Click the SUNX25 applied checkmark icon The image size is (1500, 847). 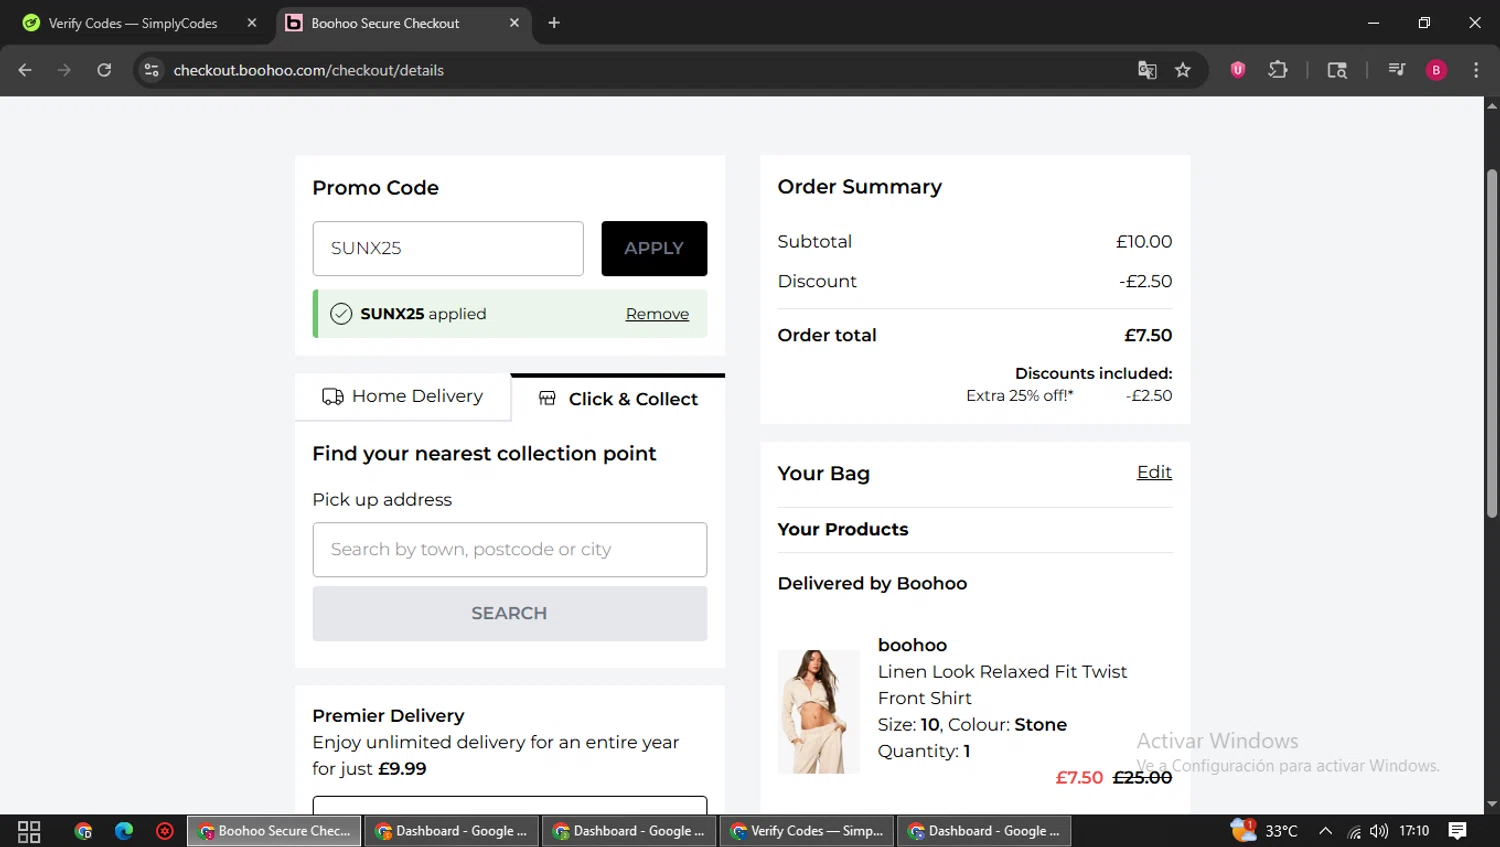click(x=341, y=314)
